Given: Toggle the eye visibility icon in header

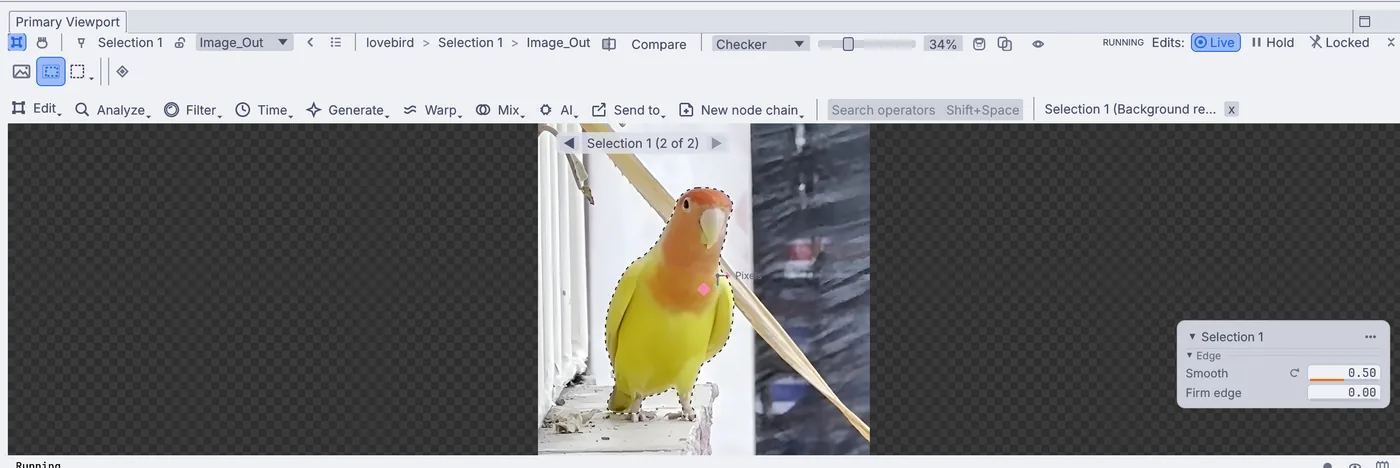Looking at the screenshot, I should 1038,44.
